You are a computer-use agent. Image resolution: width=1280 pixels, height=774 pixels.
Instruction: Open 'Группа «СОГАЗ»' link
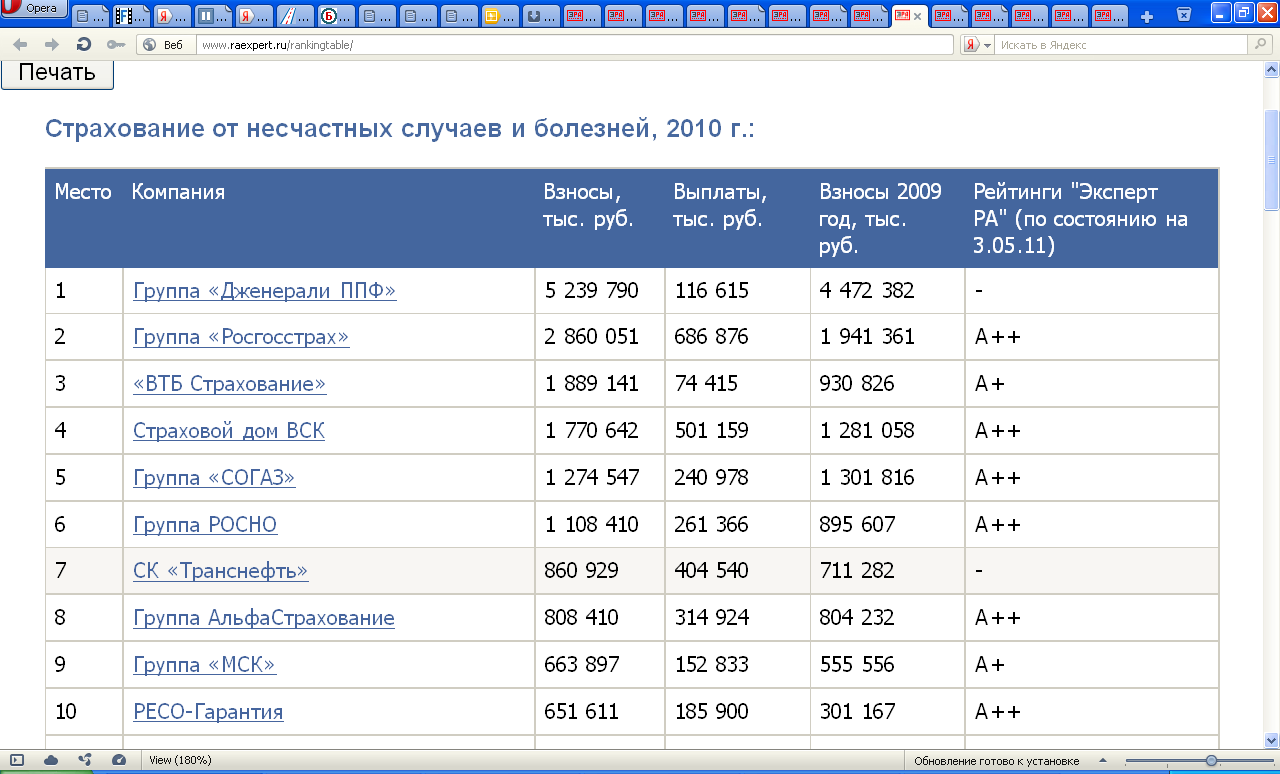tap(214, 478)
